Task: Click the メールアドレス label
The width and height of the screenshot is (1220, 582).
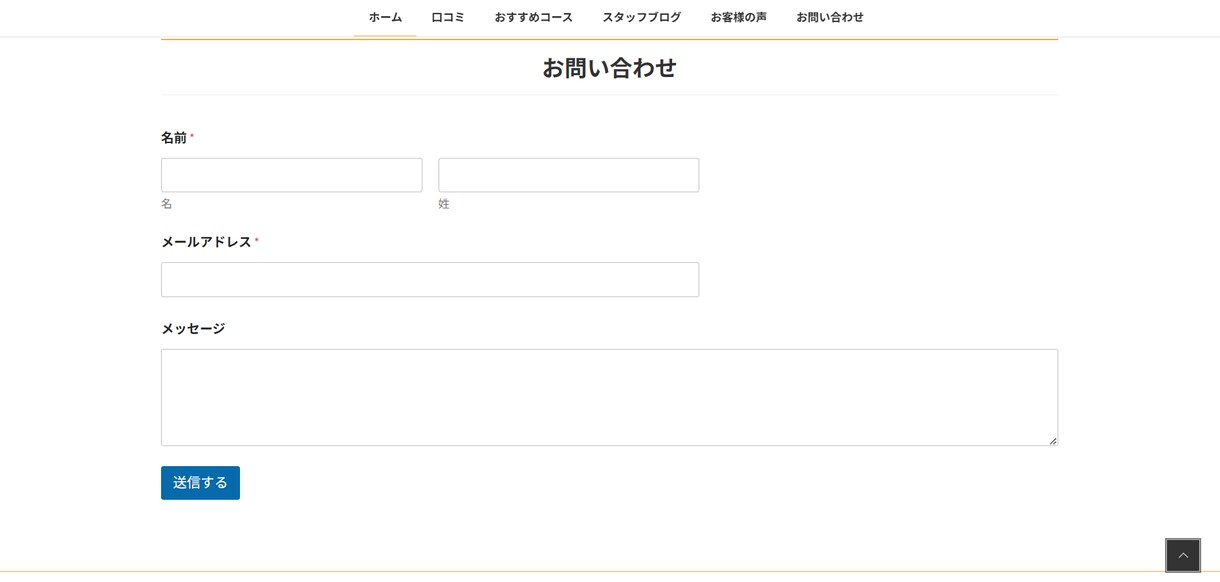Action: (x=207, y=242)
